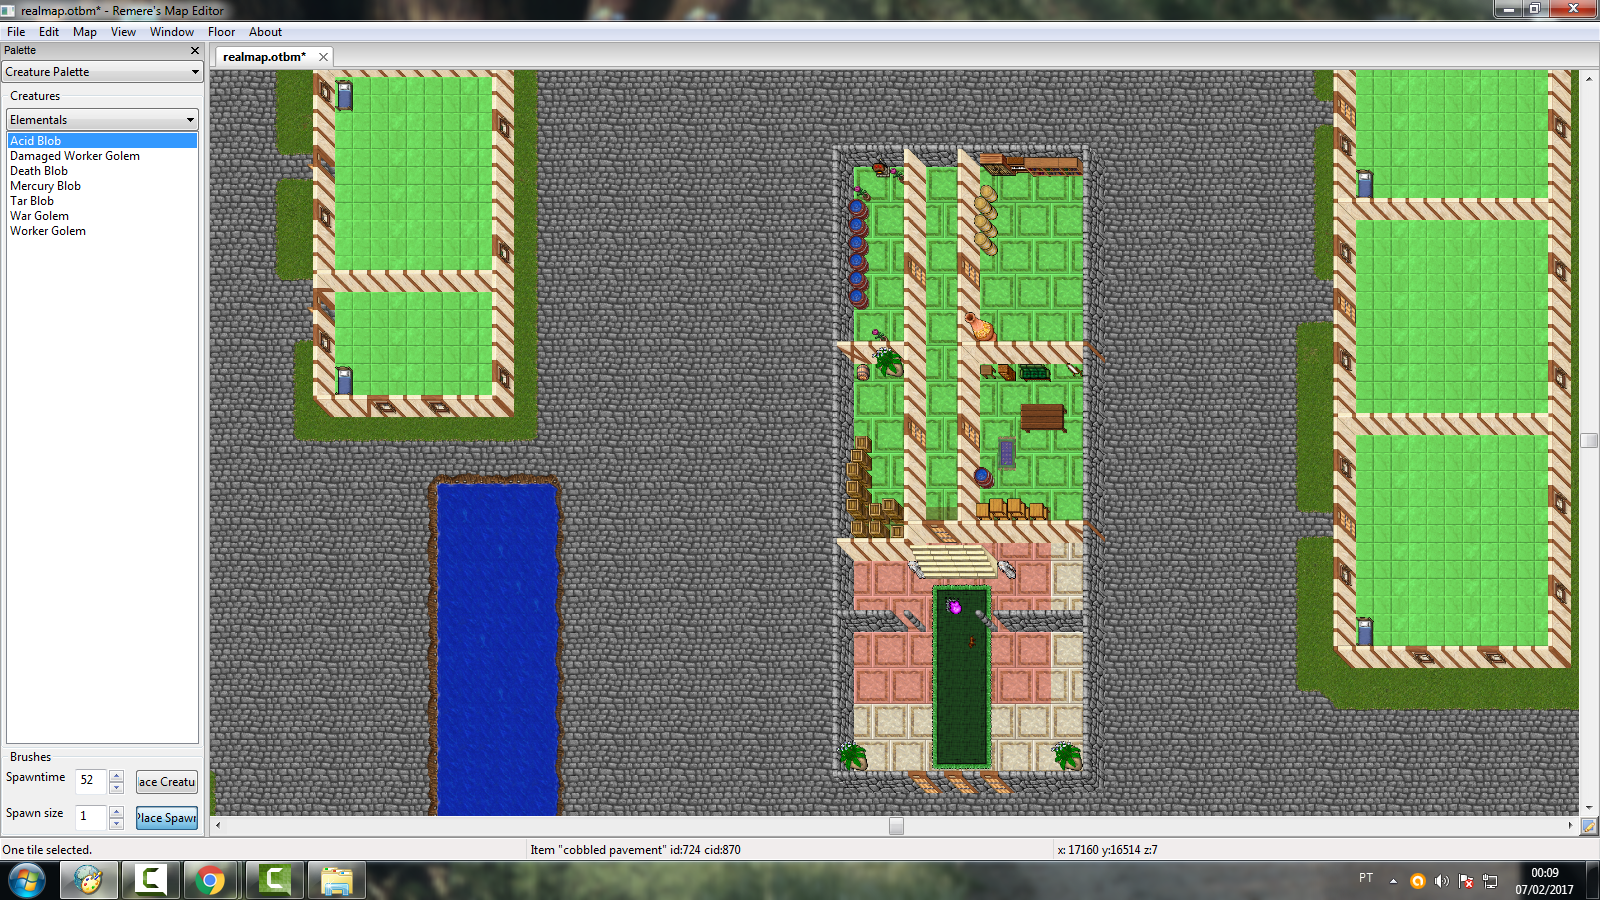Close the realmap.otbm tab
The width and height of the screenshot is (1600, 900).
point(323,57)
